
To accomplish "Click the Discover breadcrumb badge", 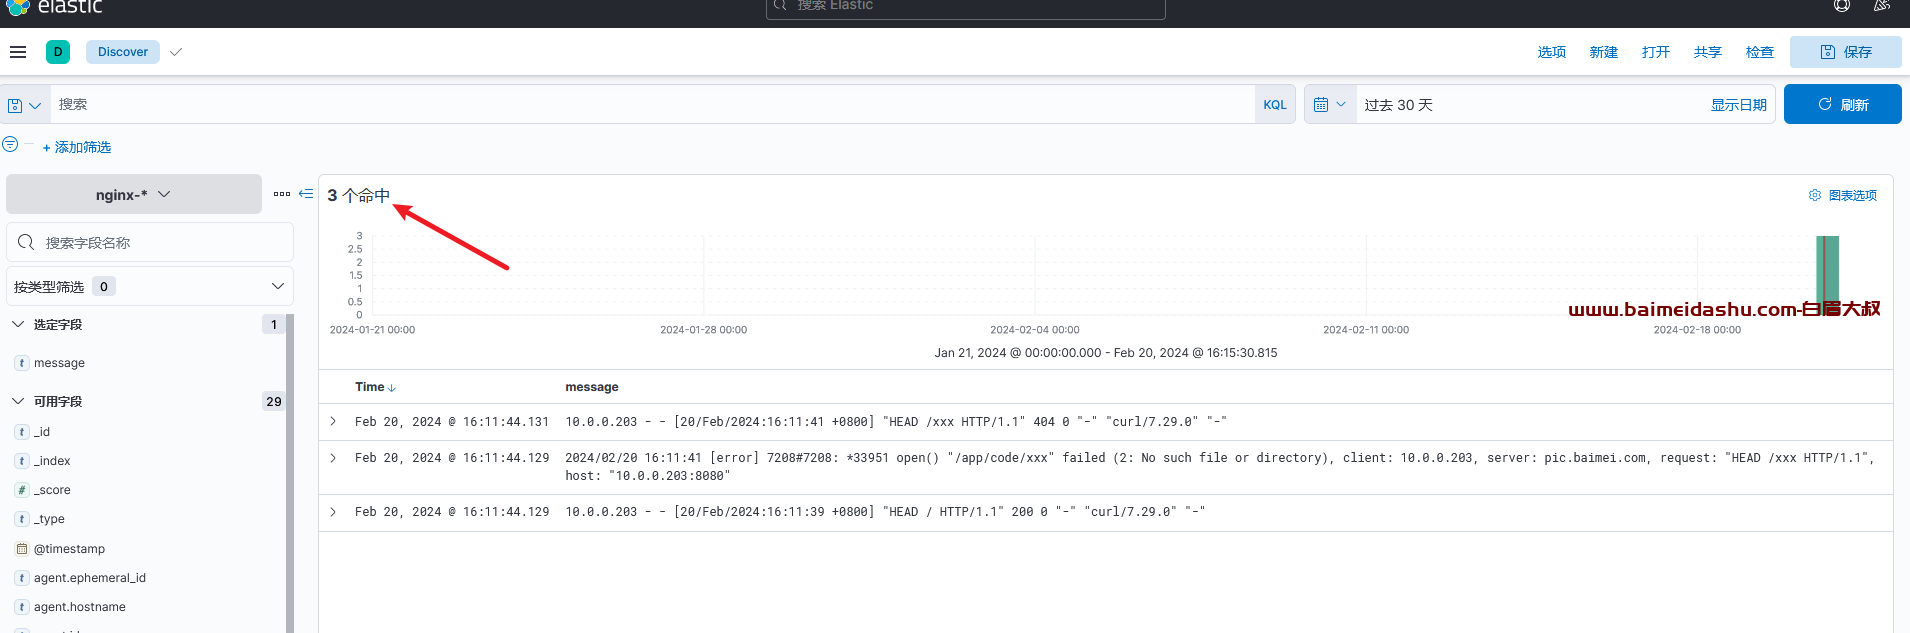I will (x=123, y=52).
